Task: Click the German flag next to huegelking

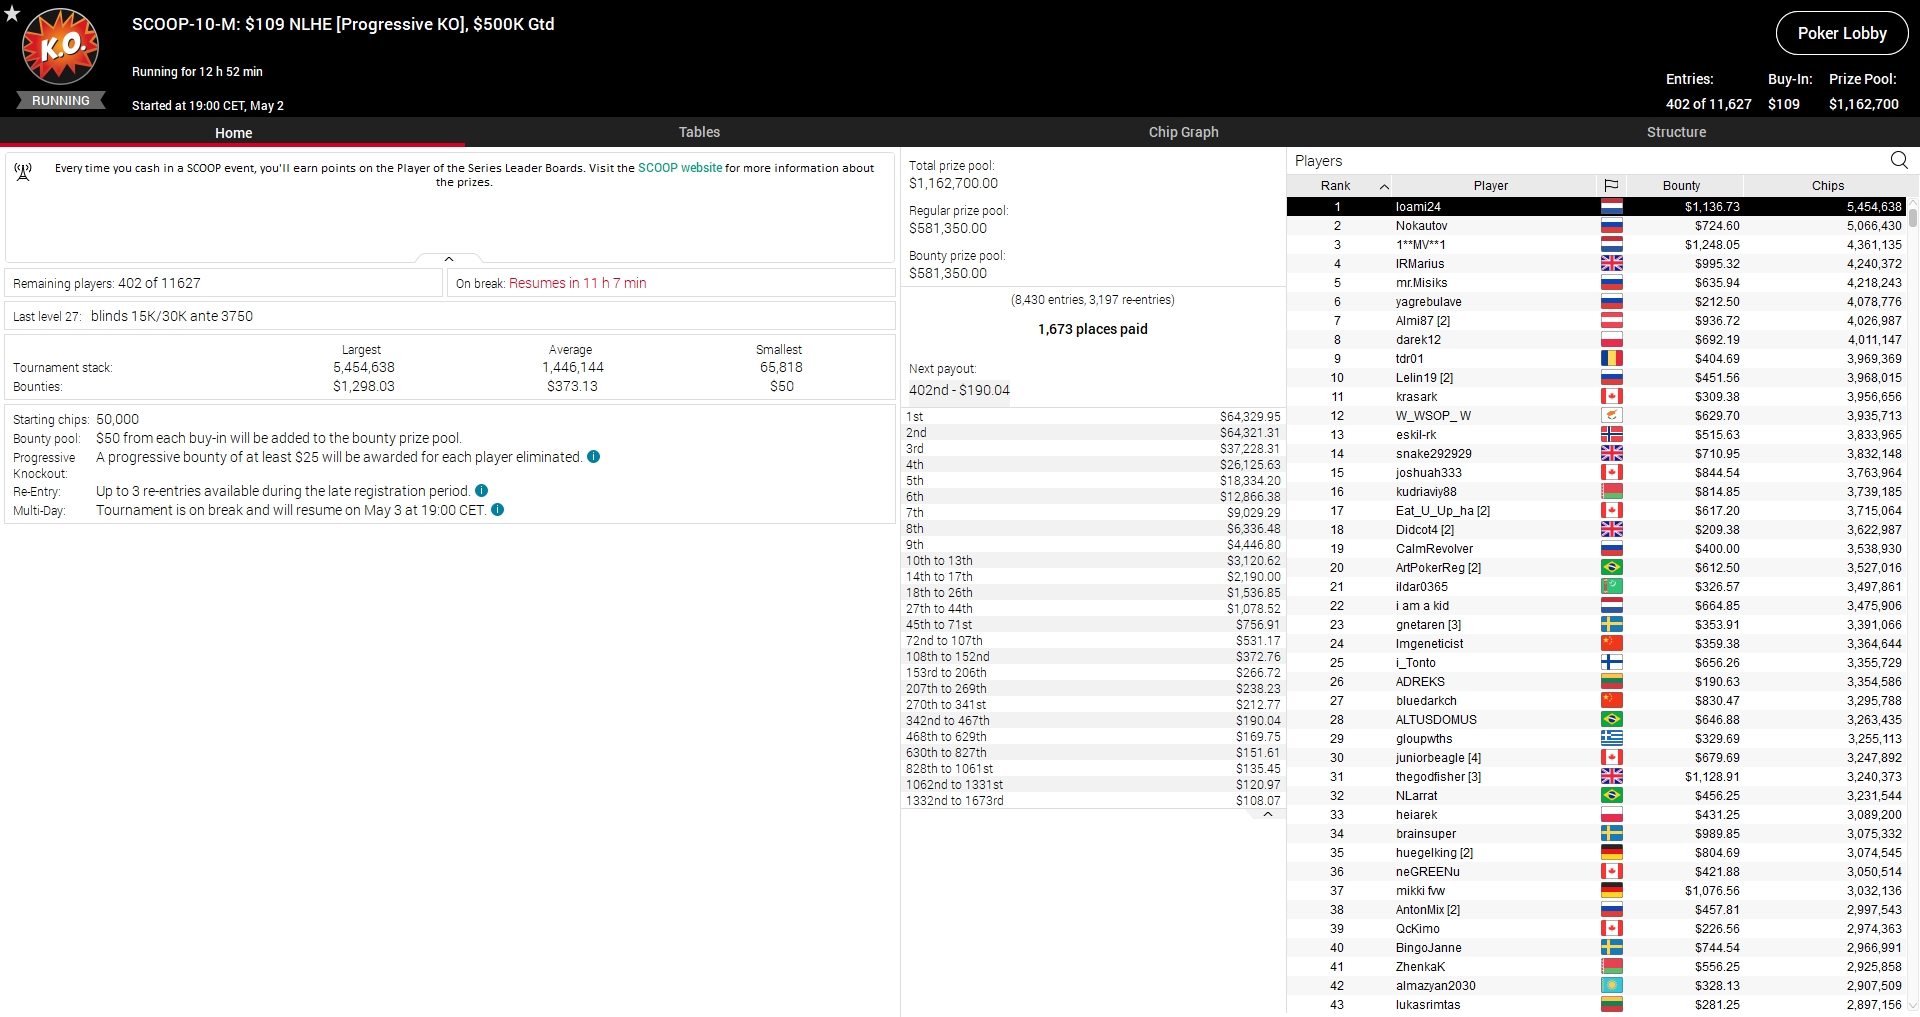Action: (x=1611, y=853)
